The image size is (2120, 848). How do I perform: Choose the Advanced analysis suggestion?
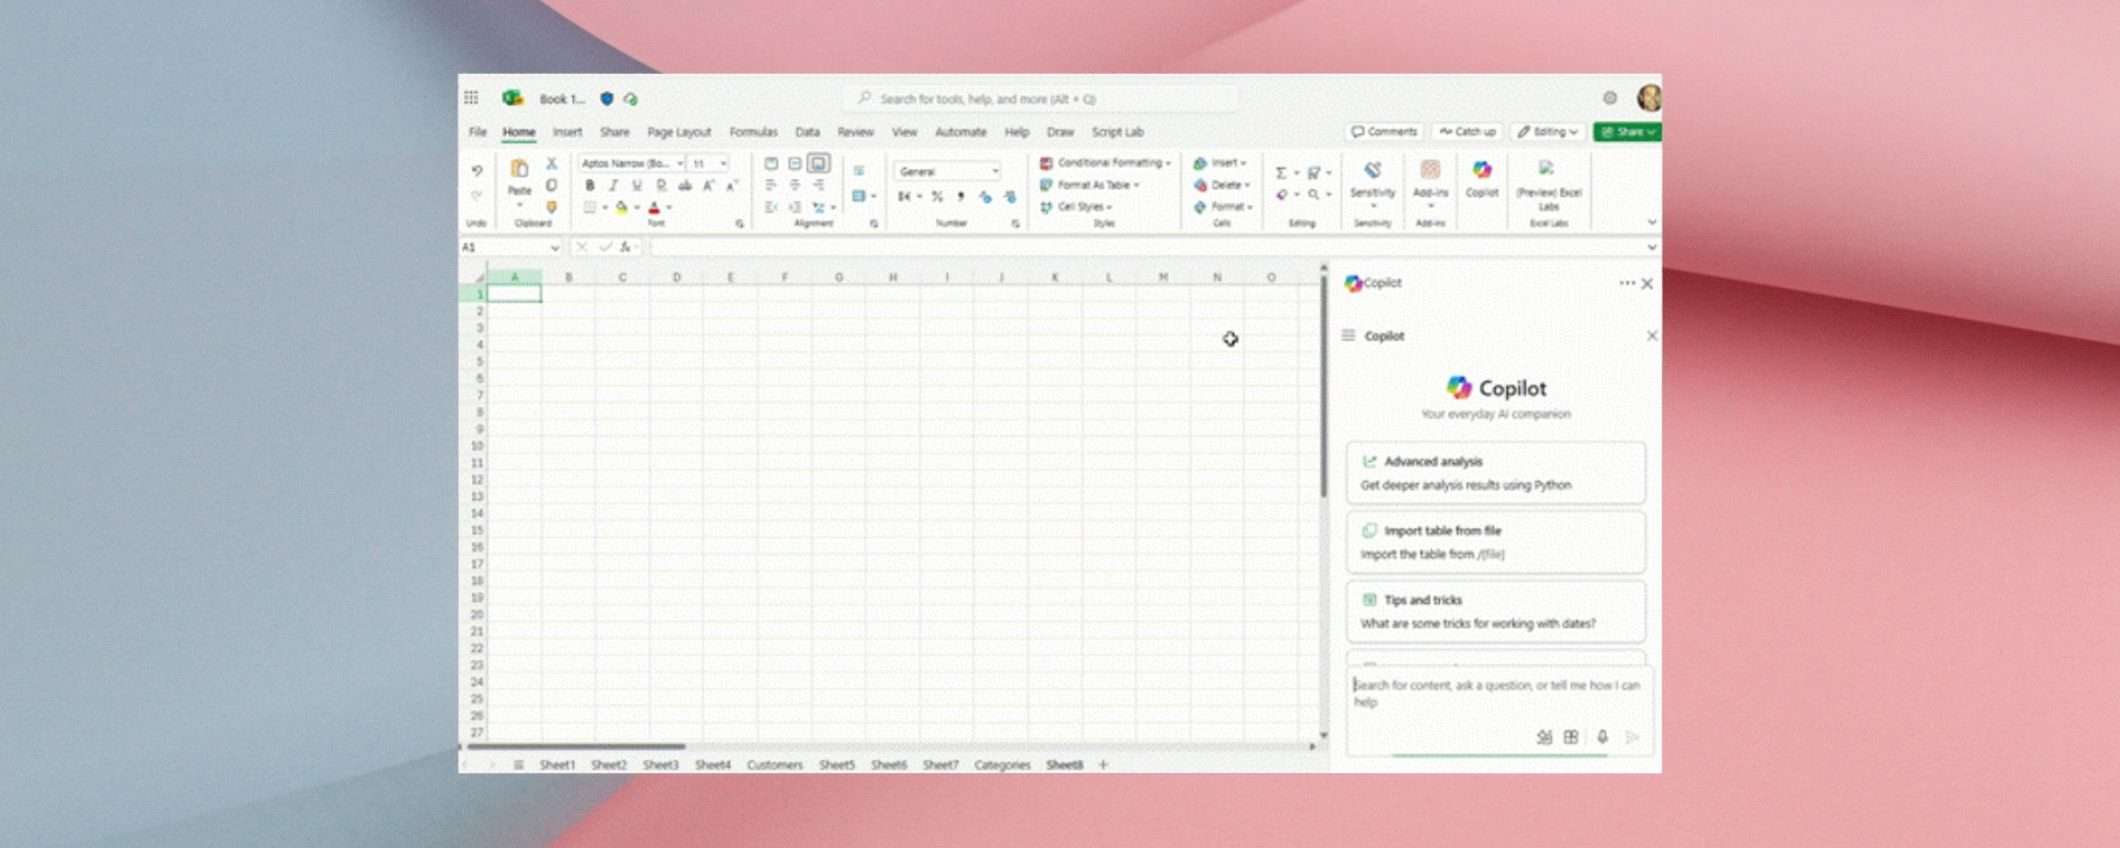pos(1495,473)
